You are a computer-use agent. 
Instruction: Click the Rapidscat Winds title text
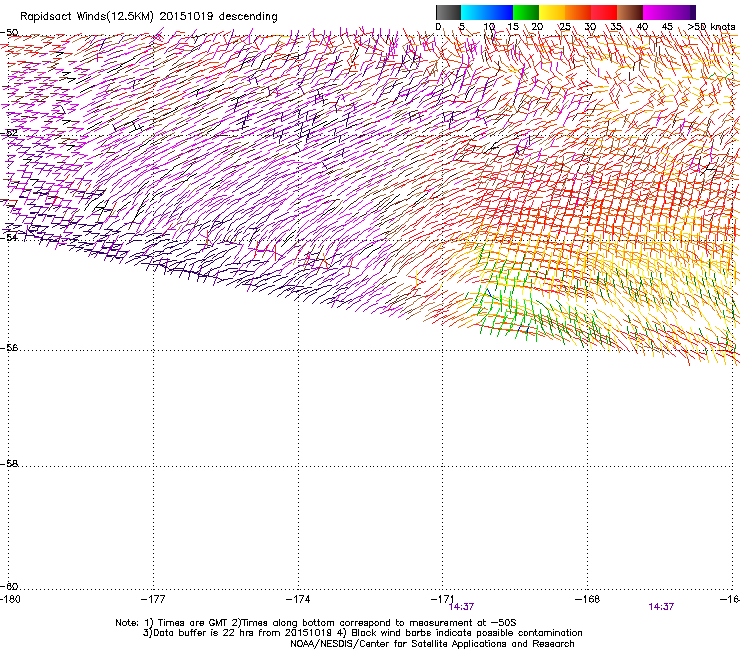[149, 16]
